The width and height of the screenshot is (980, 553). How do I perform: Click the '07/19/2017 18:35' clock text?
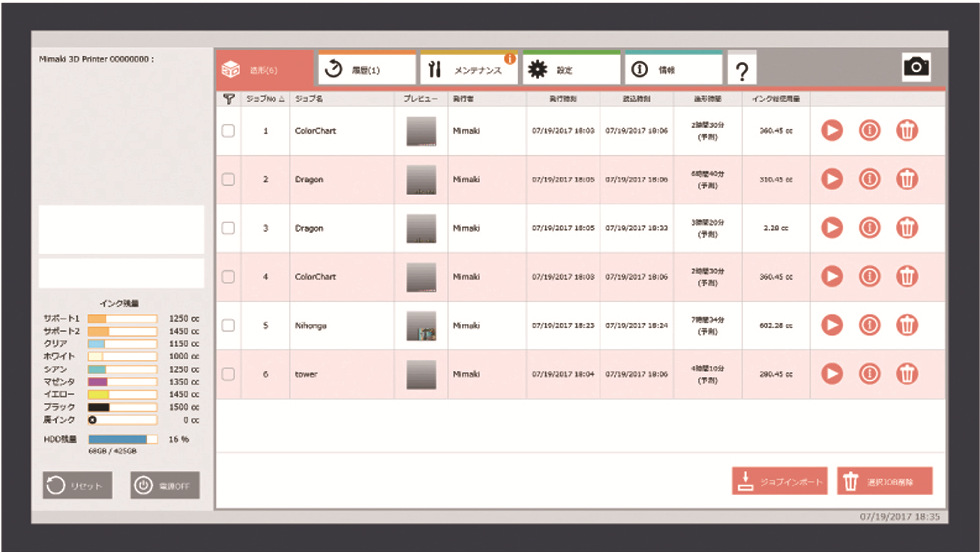[x=899, y=517]
